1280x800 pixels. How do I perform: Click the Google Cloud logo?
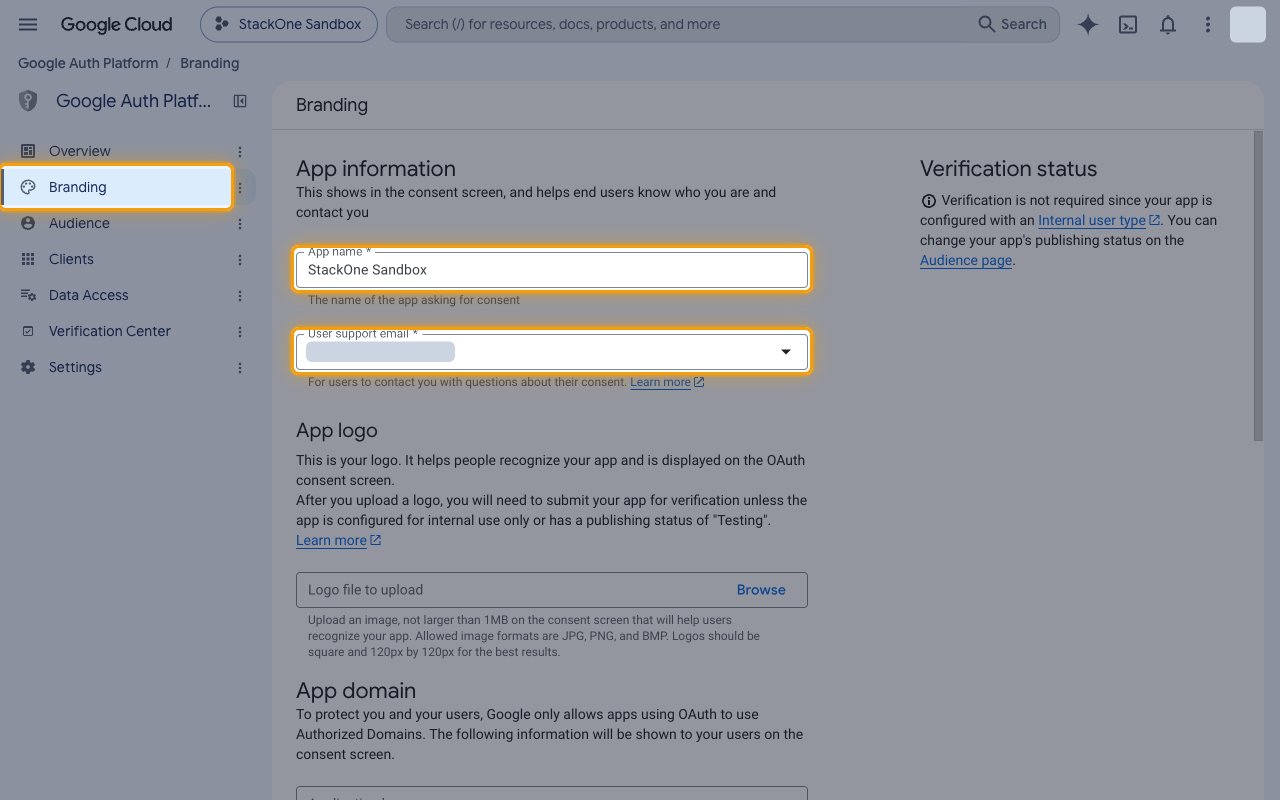click(x=116, y=24)
